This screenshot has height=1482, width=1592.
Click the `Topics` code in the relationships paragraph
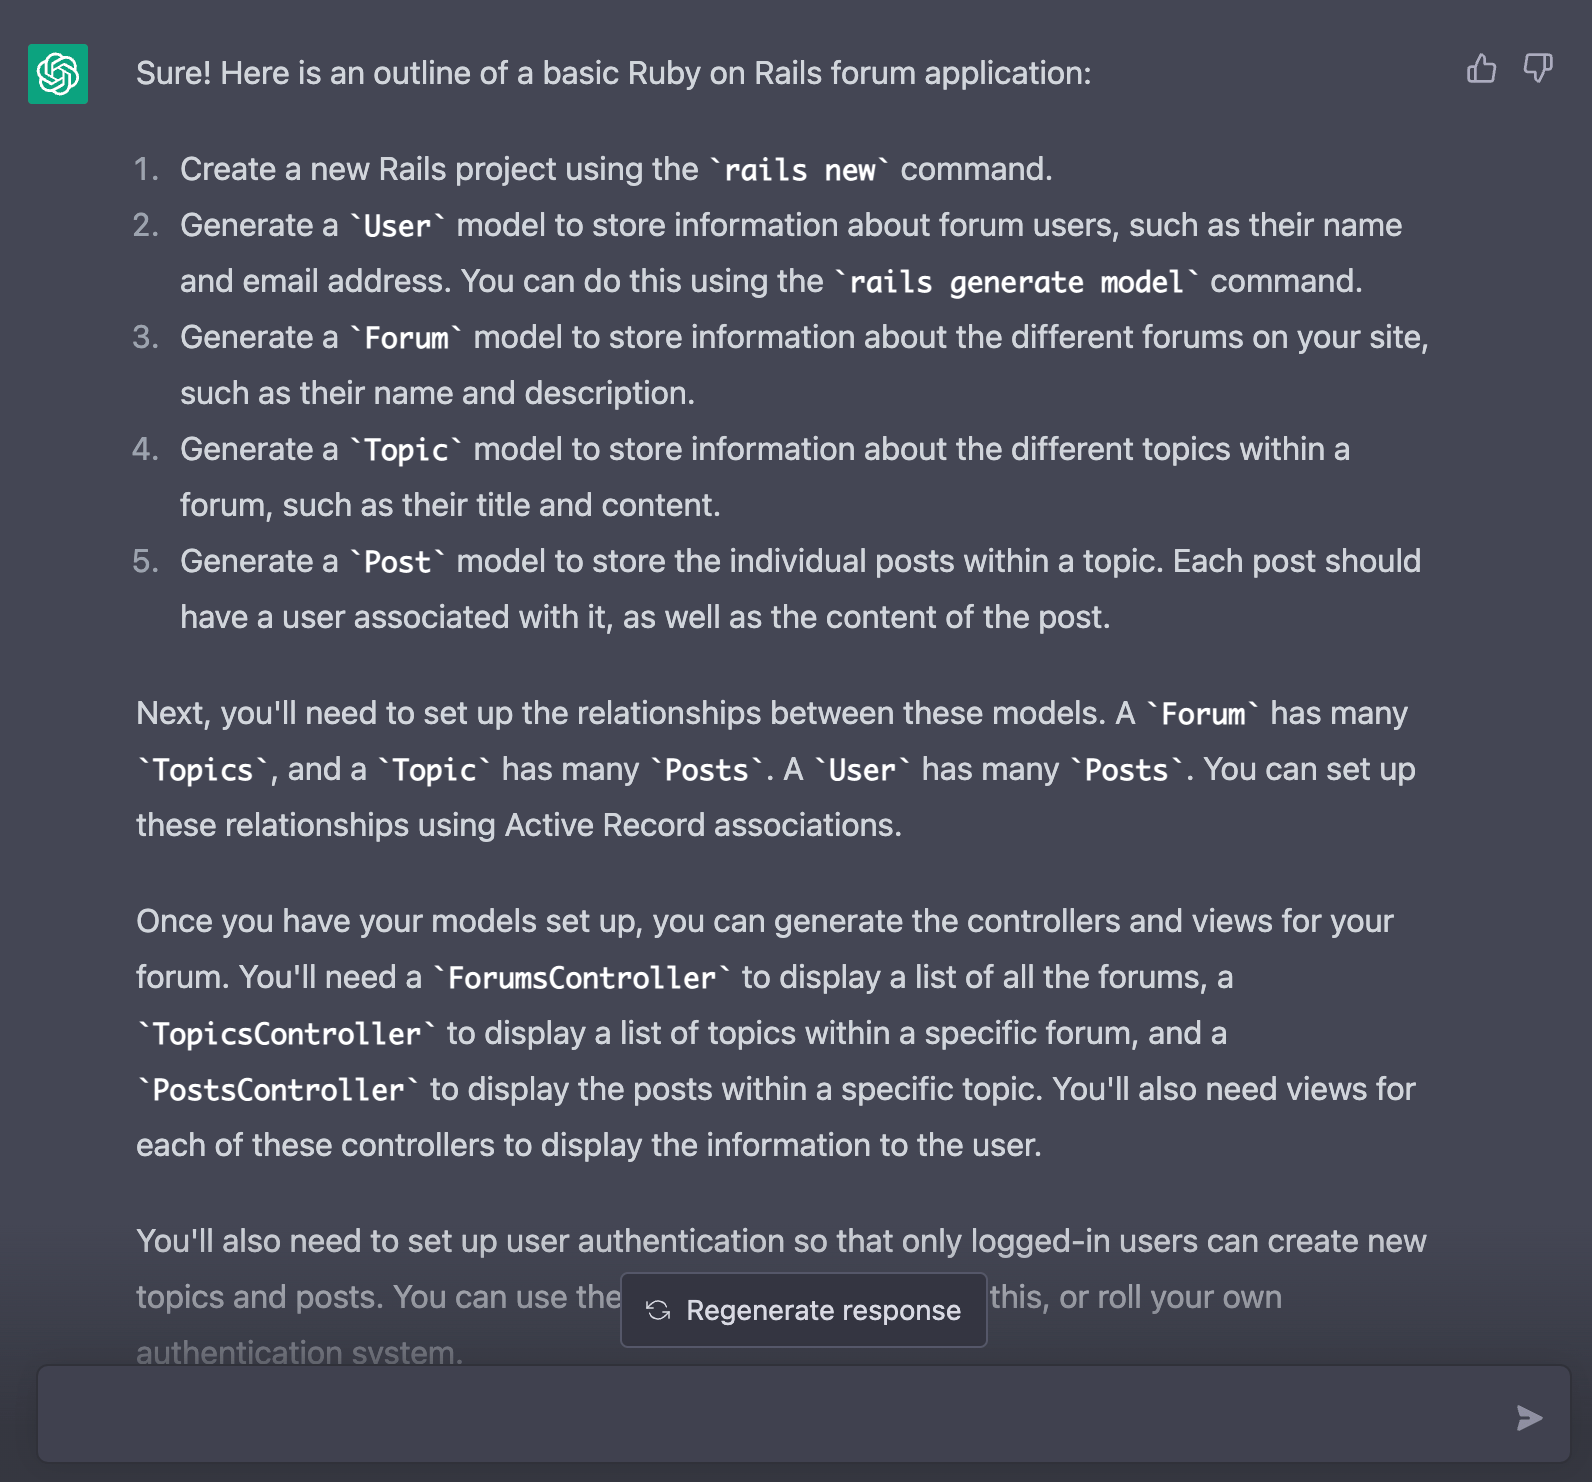(203, 770)
